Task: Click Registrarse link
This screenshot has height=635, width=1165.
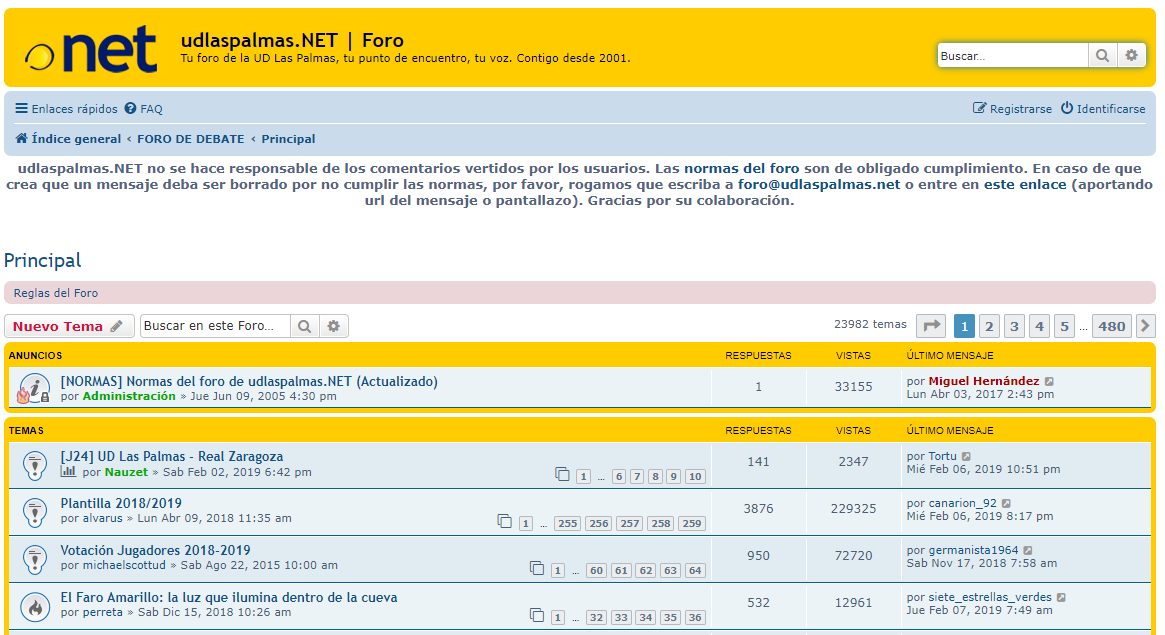Action: pos(1013,108)
